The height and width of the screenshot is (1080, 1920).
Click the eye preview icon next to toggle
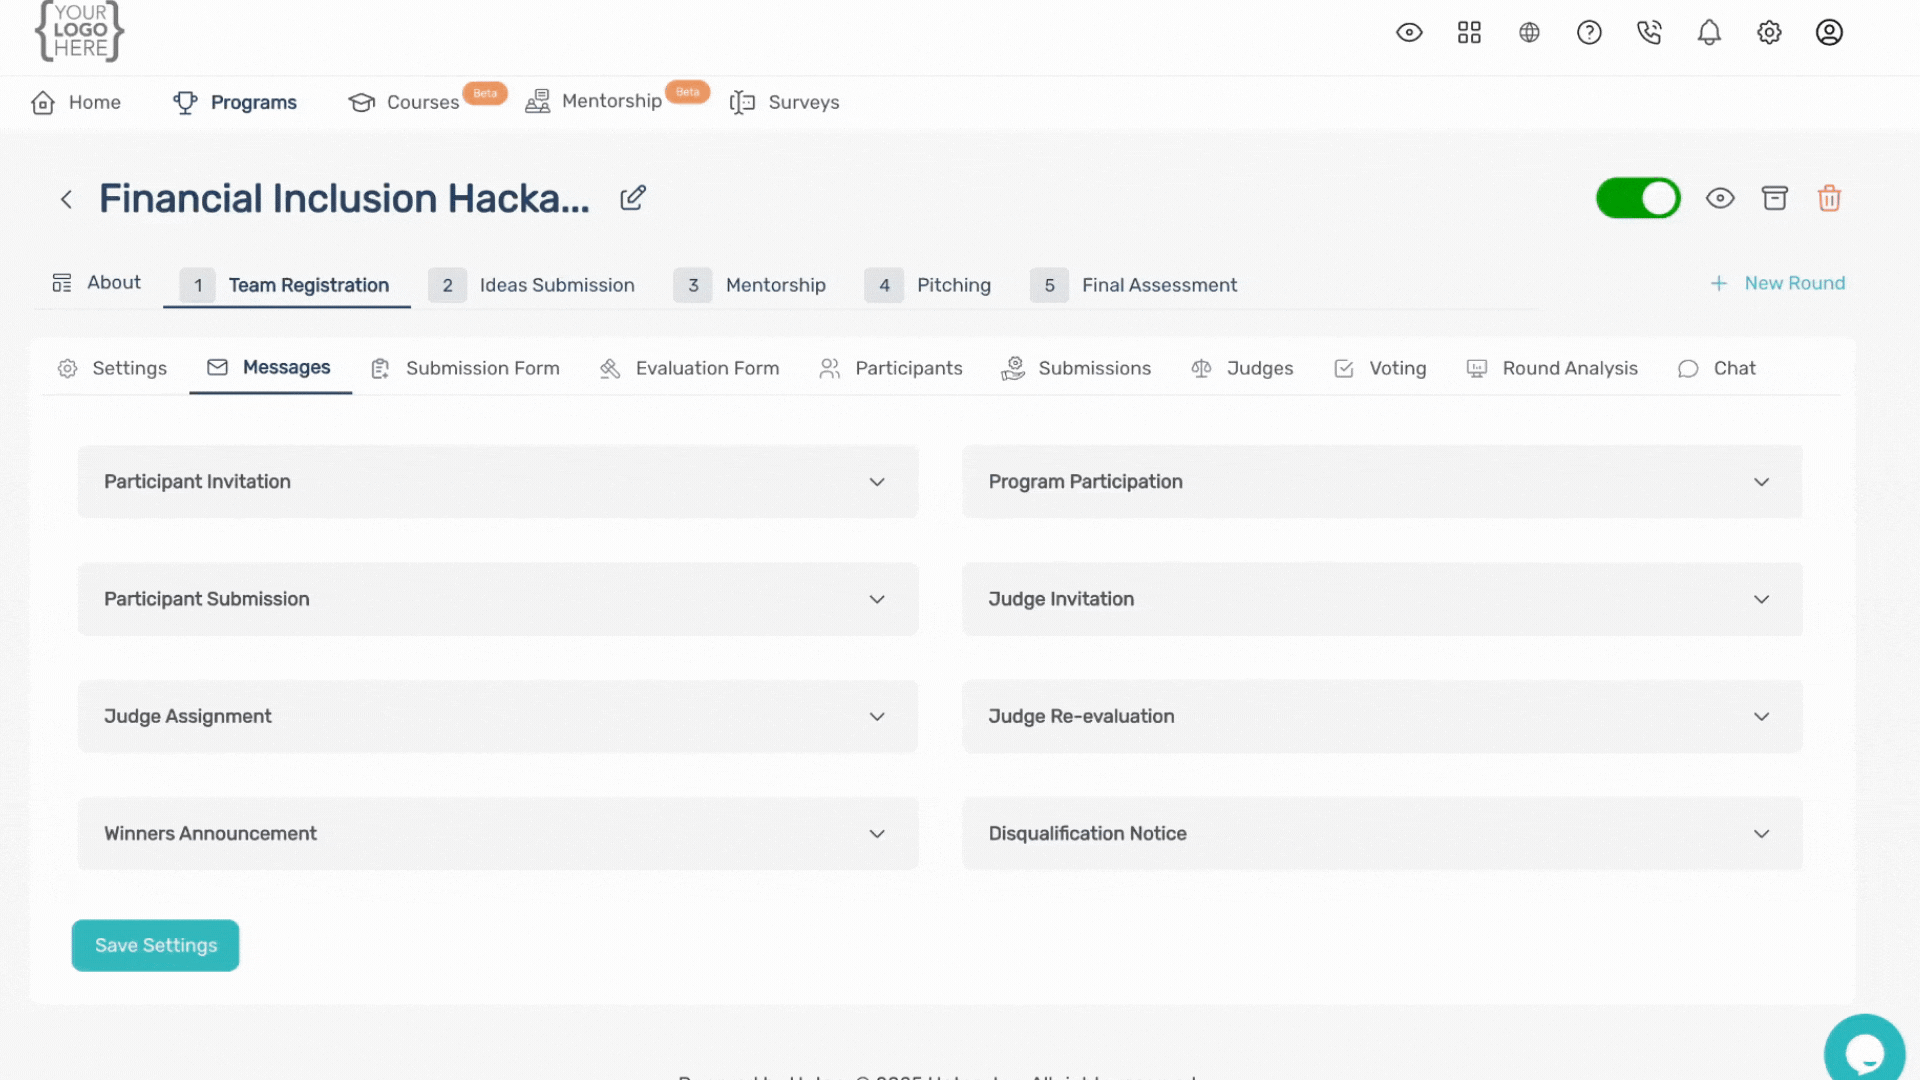[1720, 198]
